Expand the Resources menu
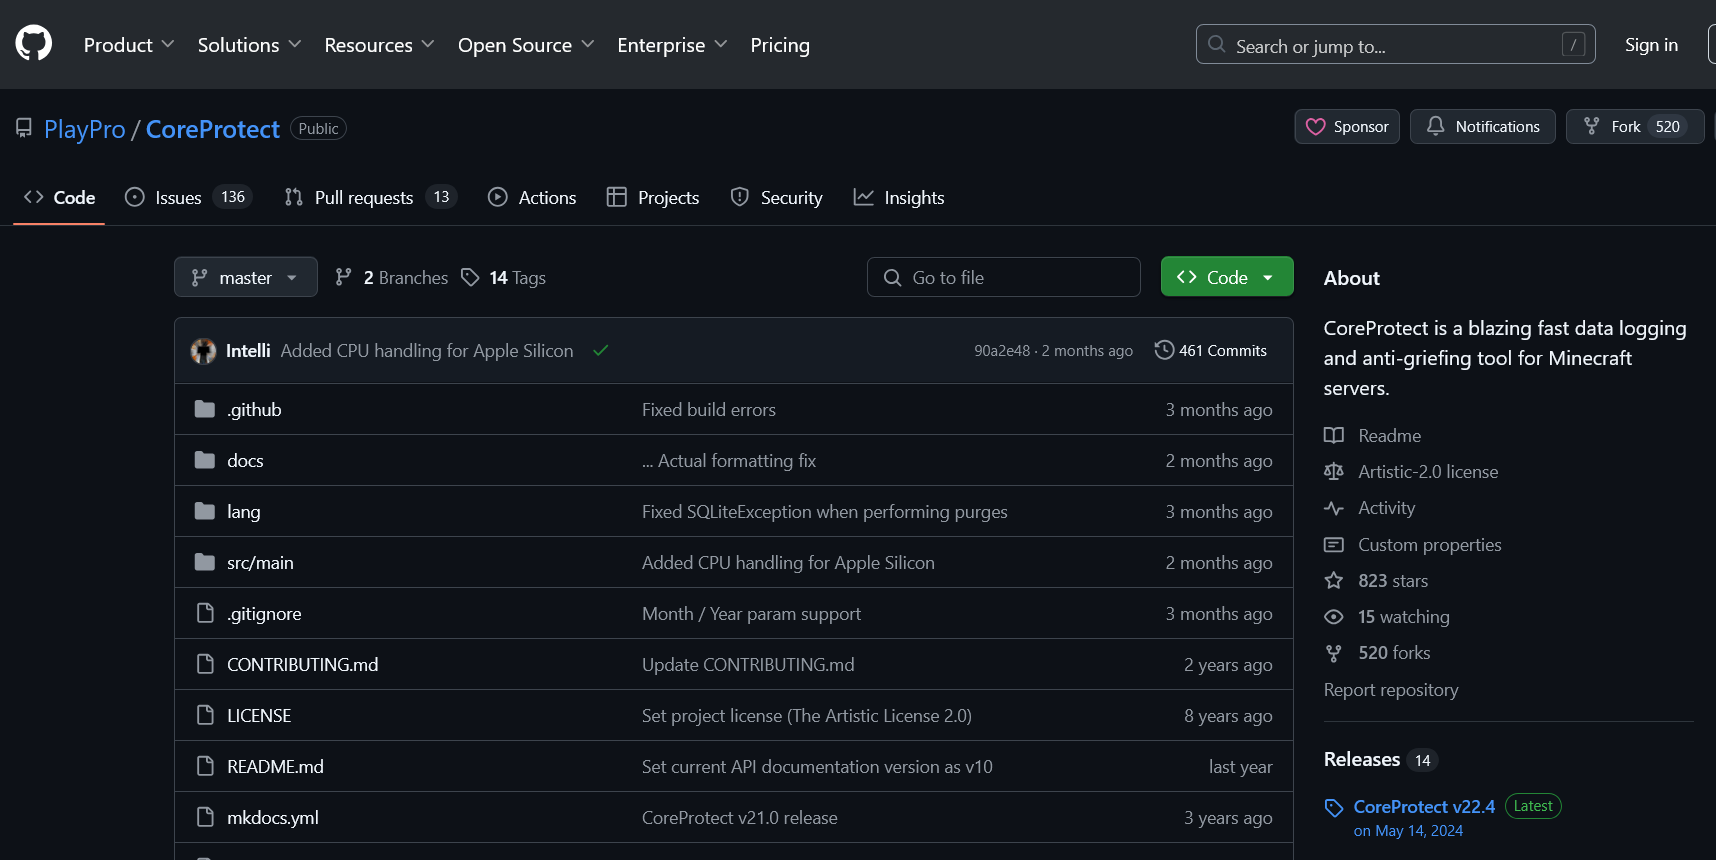The height and width of the screenshot is (860, 1716). pyautogui.click(x=379, y=45)
